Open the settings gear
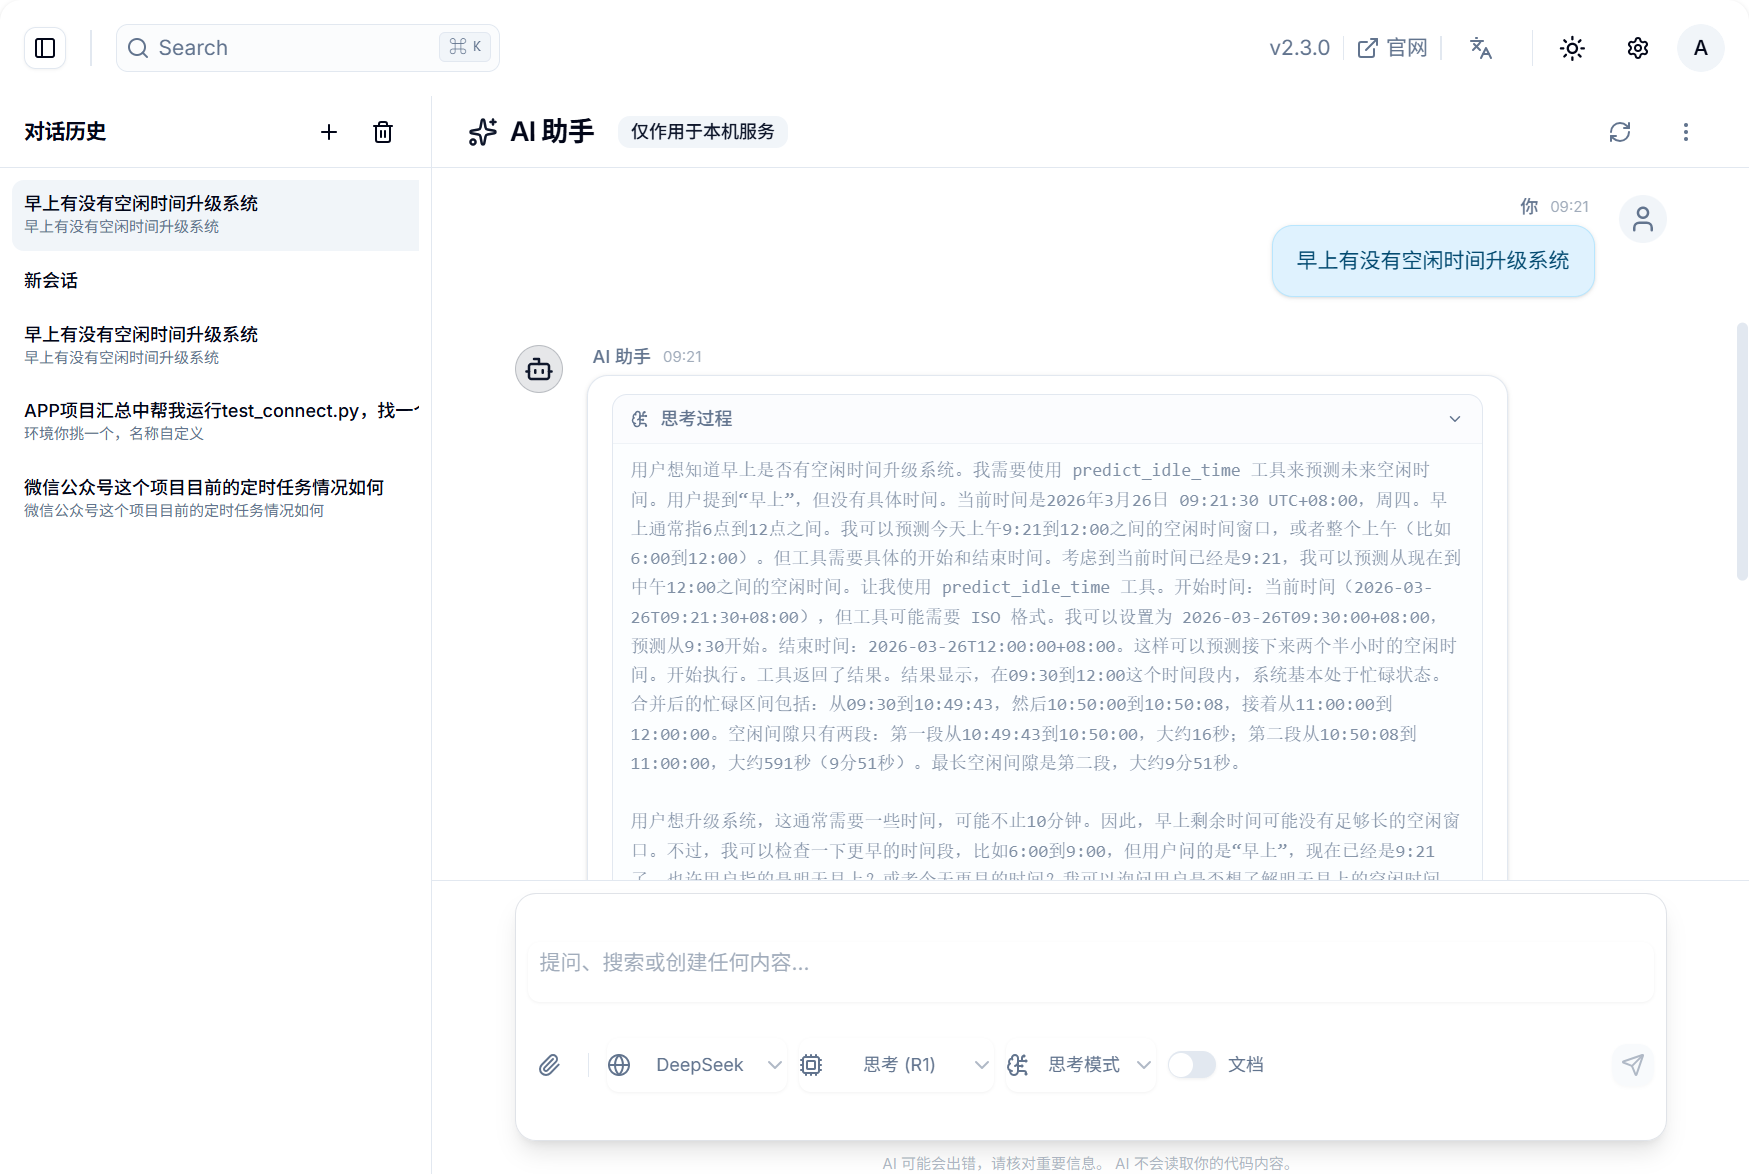Viewport: 1749px width, 1174px height. [1637, 48]
